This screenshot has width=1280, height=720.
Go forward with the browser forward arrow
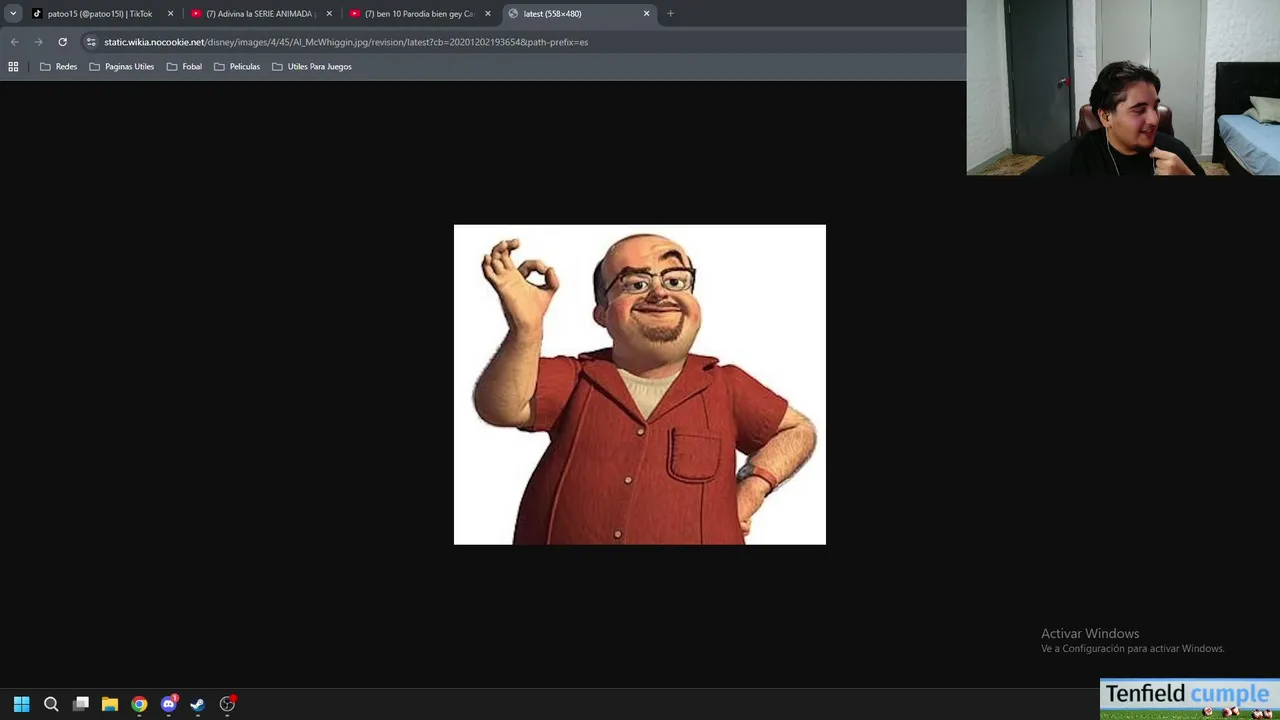pyautogui.click(x=38, y=42)
